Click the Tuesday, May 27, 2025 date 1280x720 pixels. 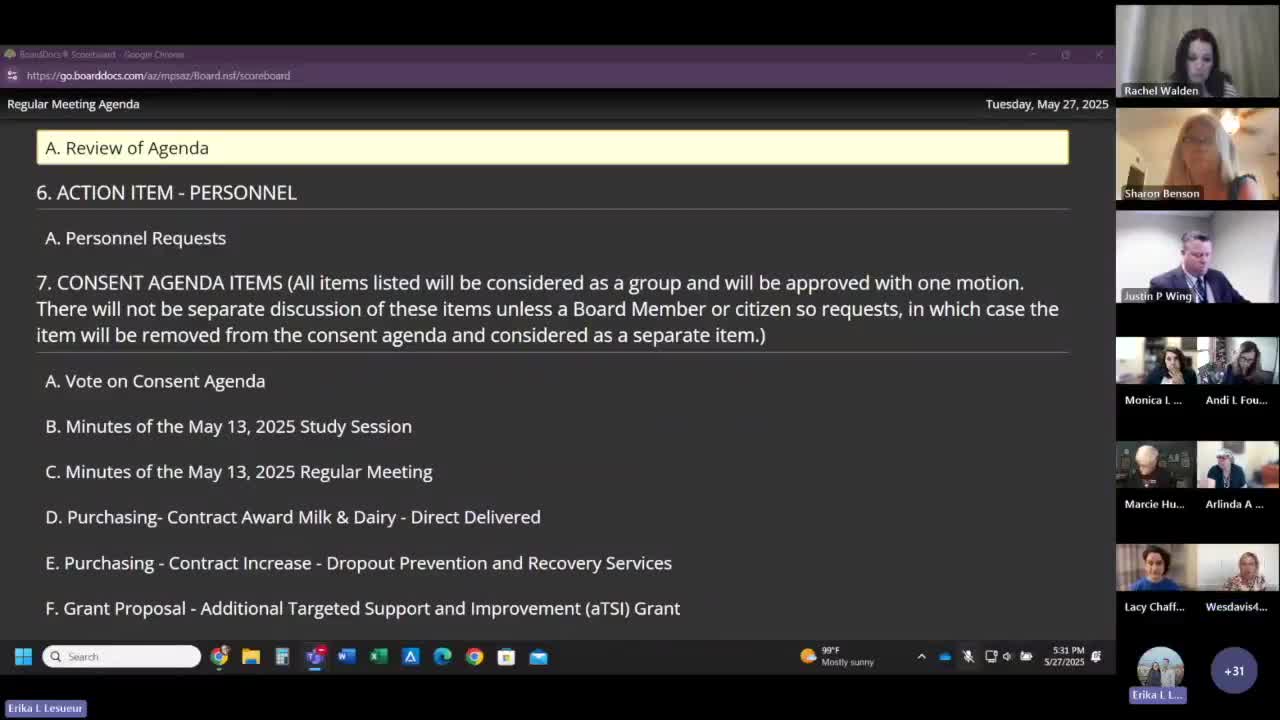click(1047, 104)
